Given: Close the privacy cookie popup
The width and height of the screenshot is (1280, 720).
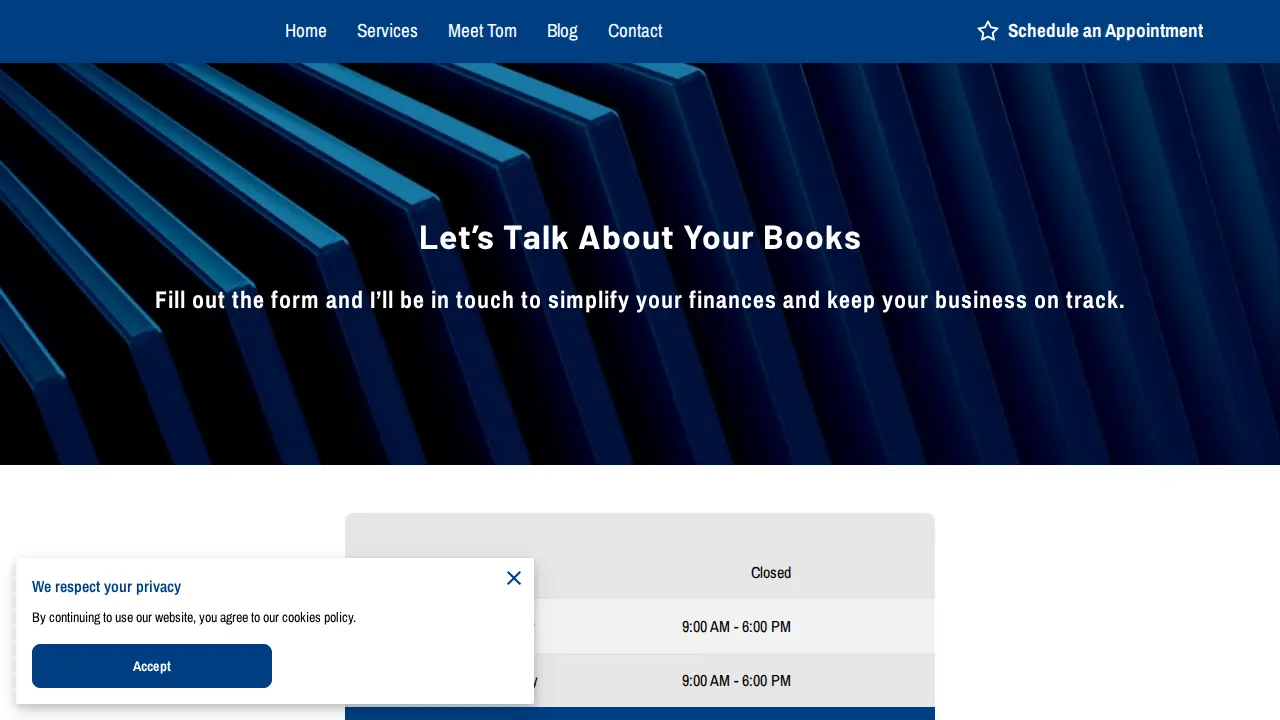Looking at the screenshot, I should coord(514,578).
